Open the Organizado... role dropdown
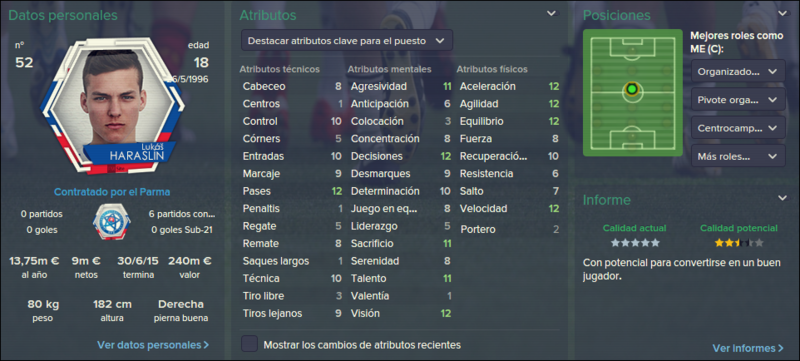800x361 pixels. 738,72
